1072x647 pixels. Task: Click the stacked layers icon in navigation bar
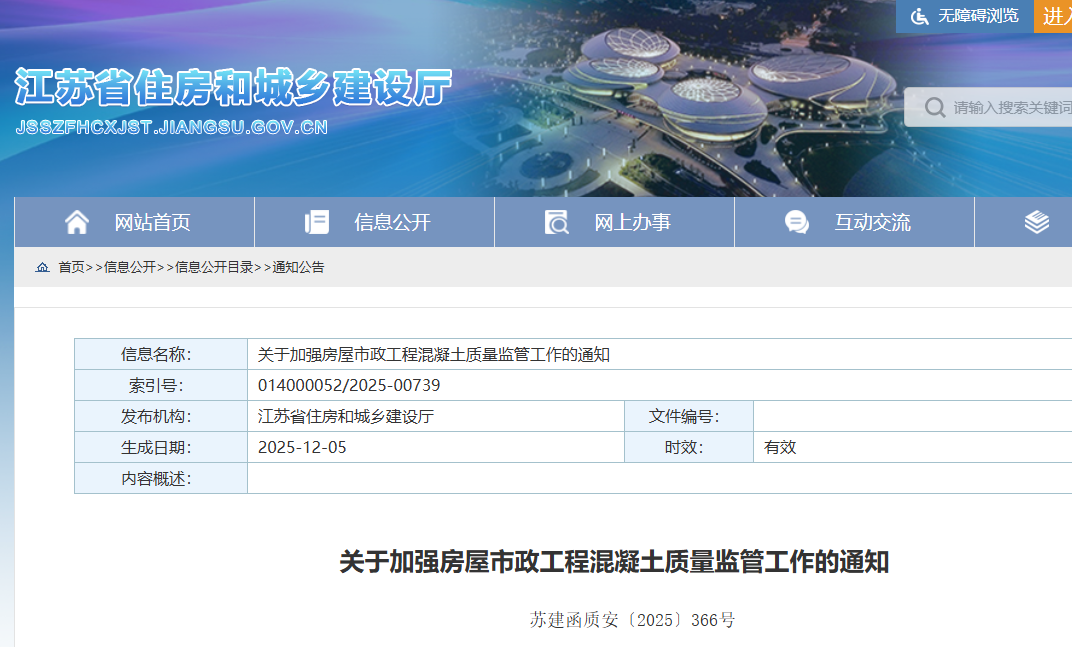1037,222
